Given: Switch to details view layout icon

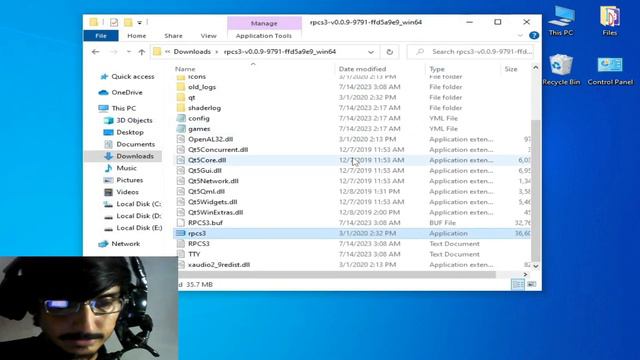Looking at the screenshot, I should tap(518, 284).
